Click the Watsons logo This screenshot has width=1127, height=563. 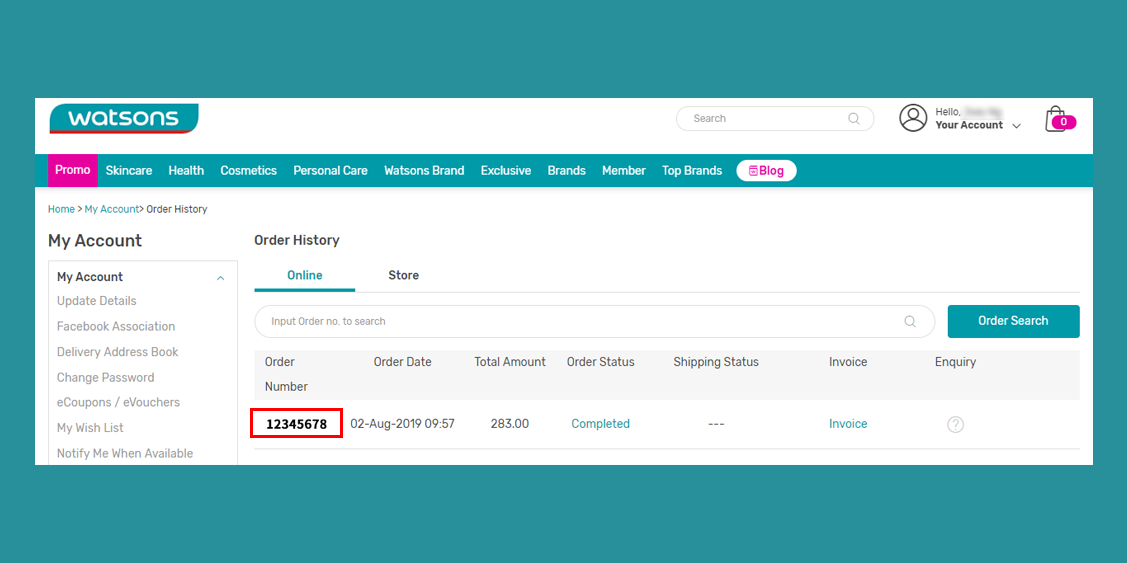(124, 119)
